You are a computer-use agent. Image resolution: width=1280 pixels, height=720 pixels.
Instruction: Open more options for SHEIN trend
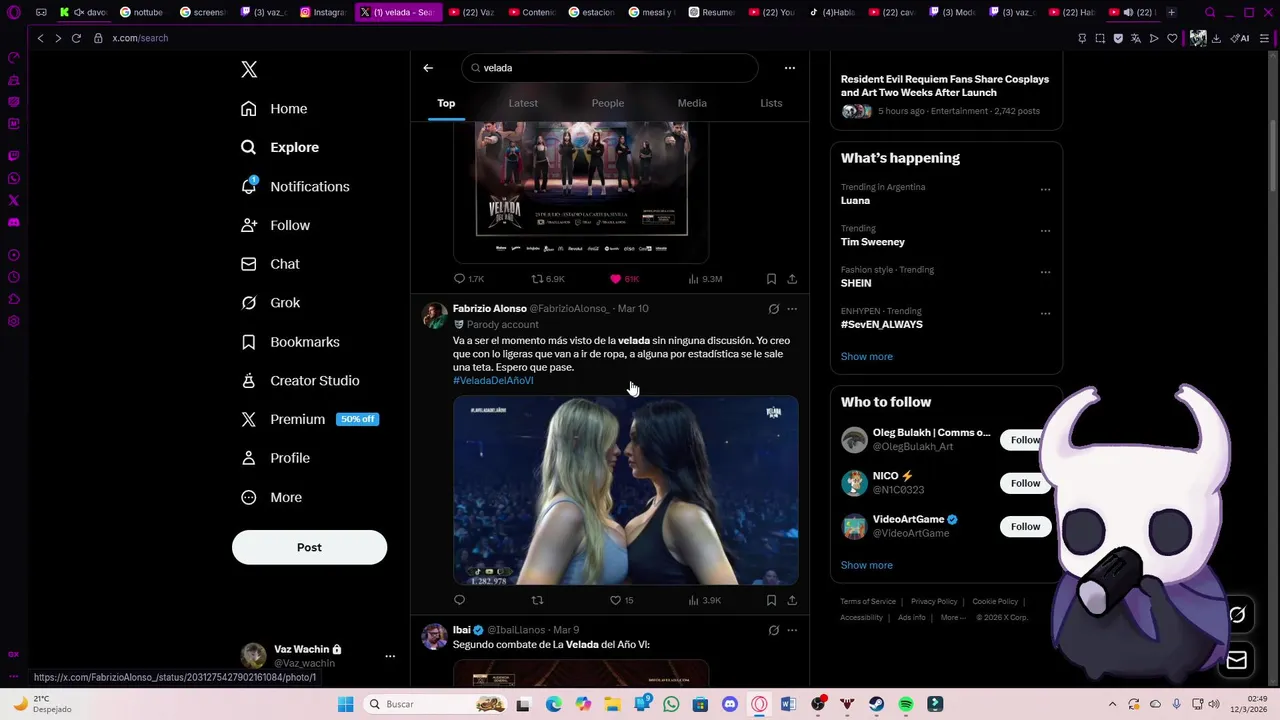click(1045, 272)
